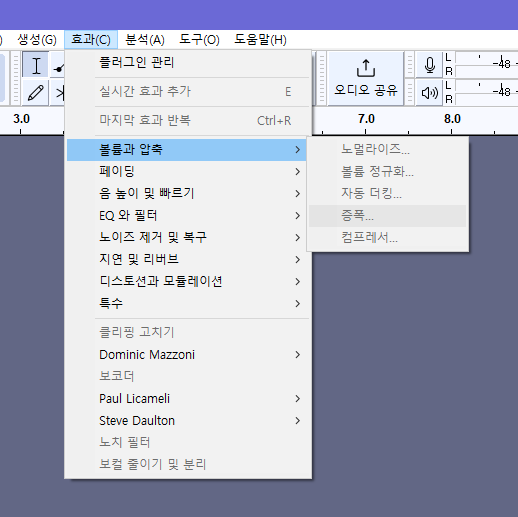Click the 8.0 mark on the timeline ruler
This screenshot has width=518, height=517.
(452, 119)
